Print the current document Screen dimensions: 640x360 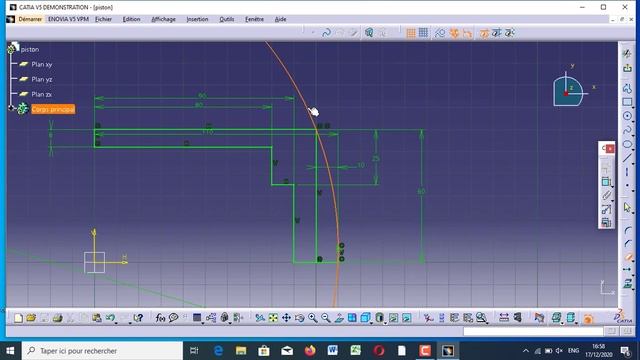click(x=57, y=318)
